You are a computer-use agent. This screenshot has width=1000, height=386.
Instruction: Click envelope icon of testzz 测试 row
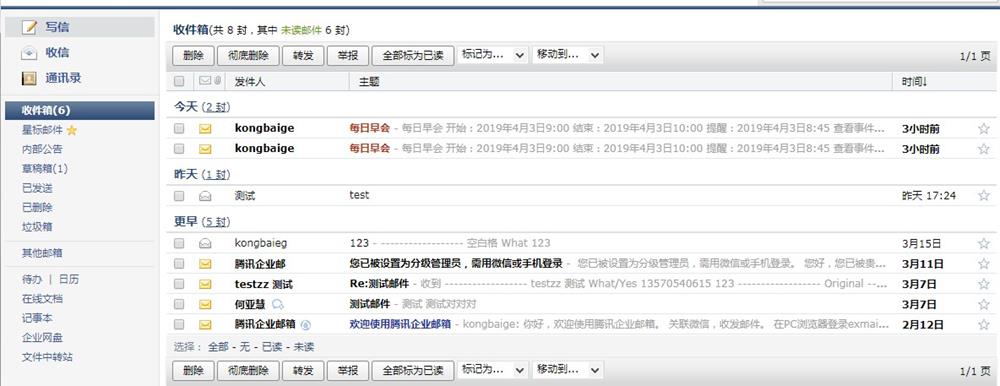pos(205,284)
